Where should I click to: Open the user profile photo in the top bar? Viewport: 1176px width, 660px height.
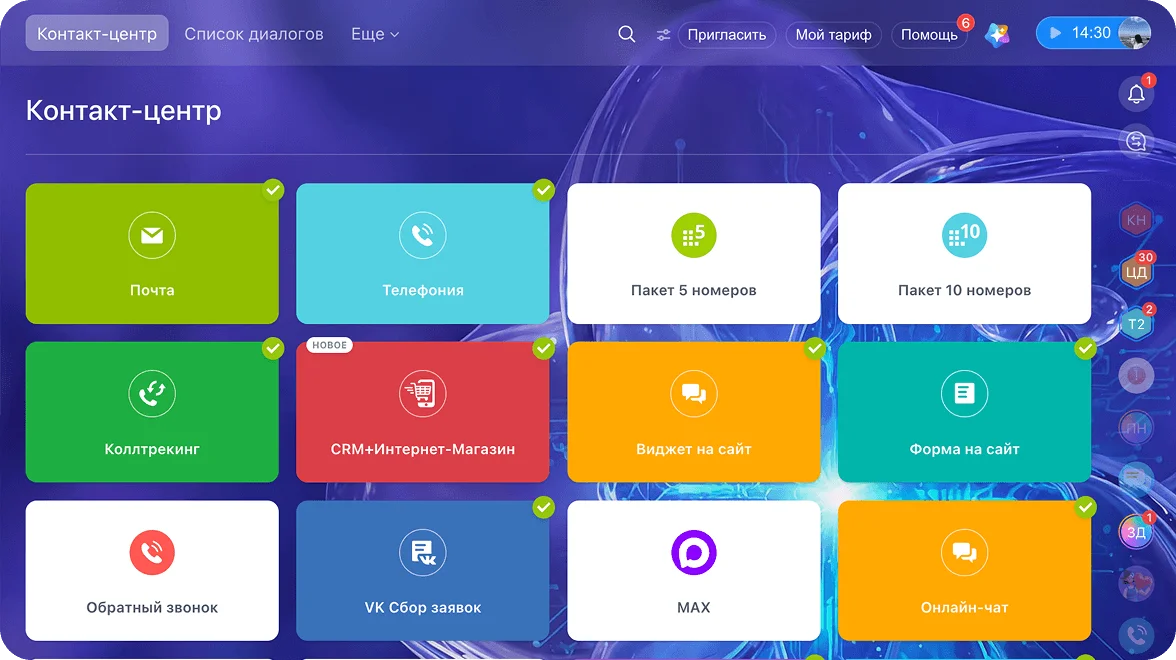coord(1134,33)
